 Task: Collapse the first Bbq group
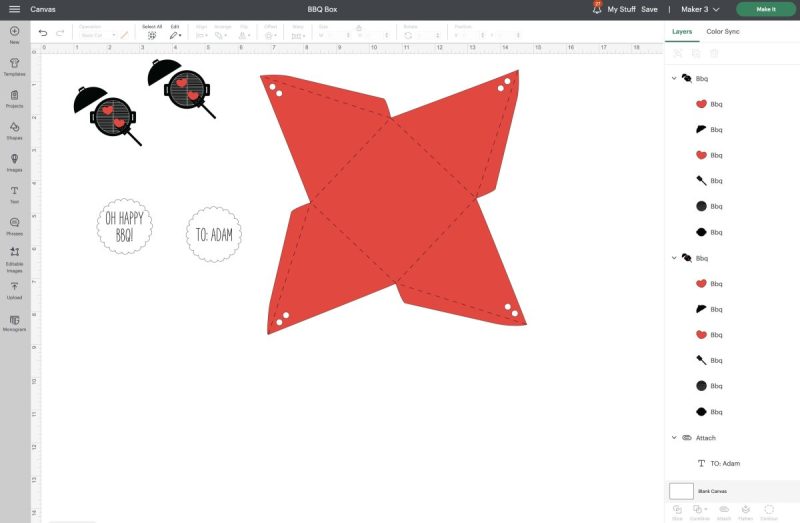click(674, 78)
